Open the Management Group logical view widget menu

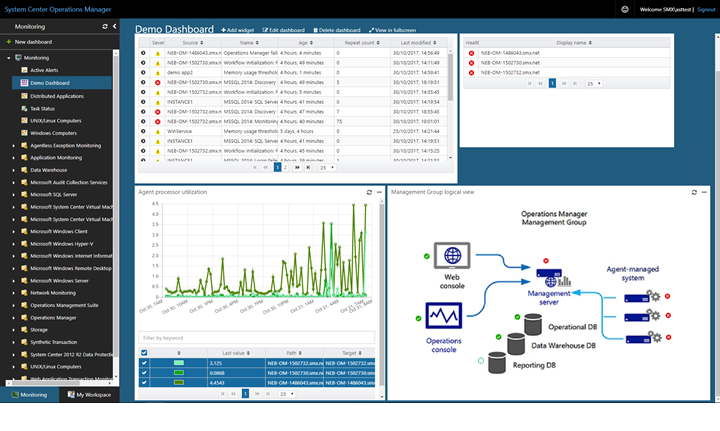pyautogui.click(x=704, y=192)
